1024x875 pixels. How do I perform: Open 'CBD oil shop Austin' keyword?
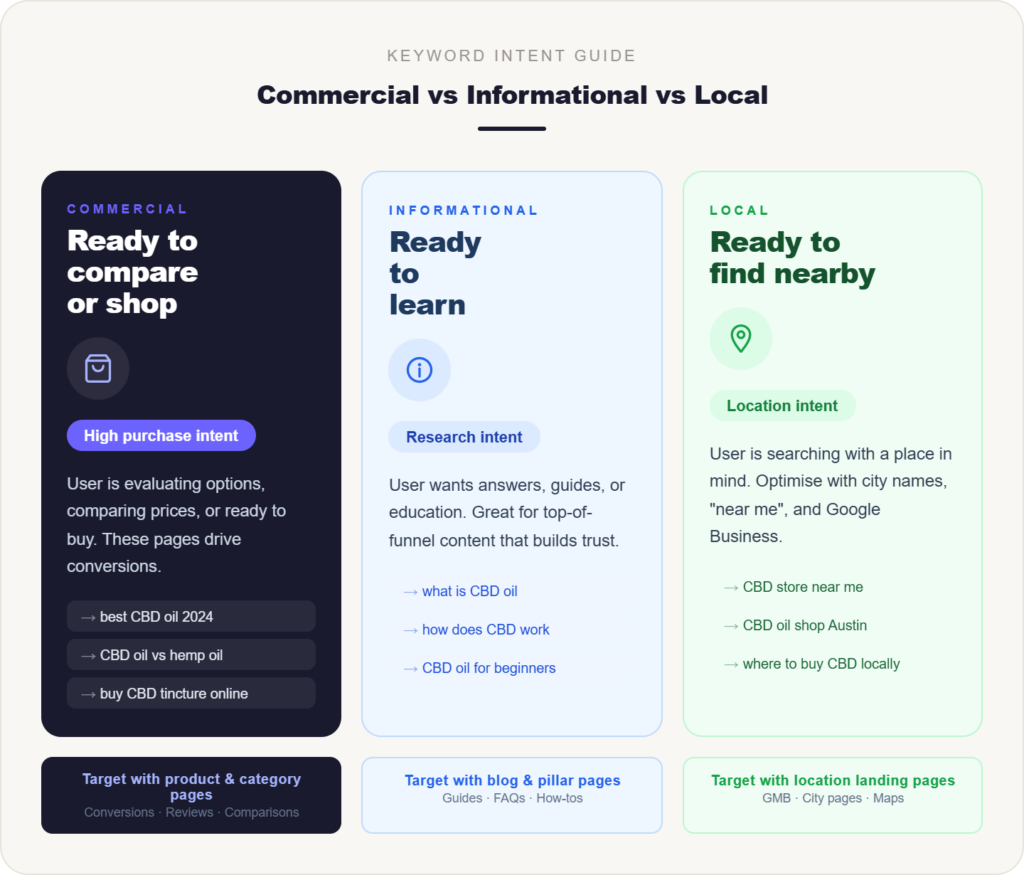[x=804, y=625]
